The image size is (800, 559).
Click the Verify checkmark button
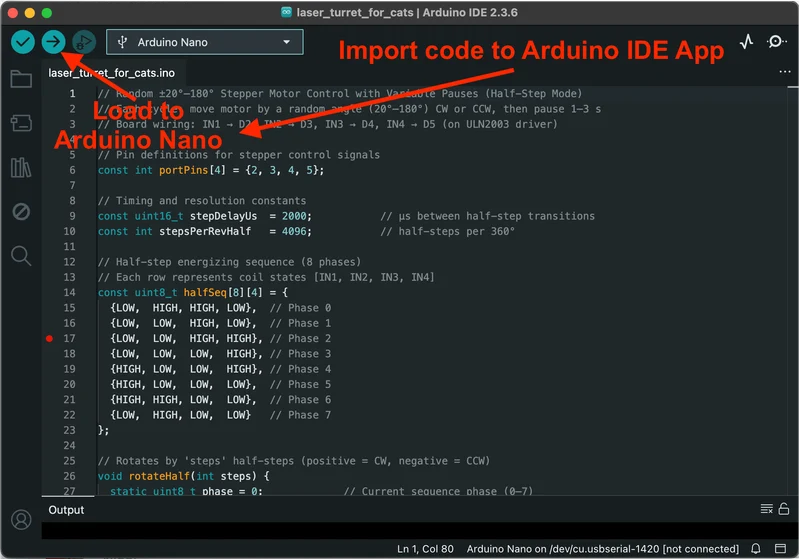(23, 42)
